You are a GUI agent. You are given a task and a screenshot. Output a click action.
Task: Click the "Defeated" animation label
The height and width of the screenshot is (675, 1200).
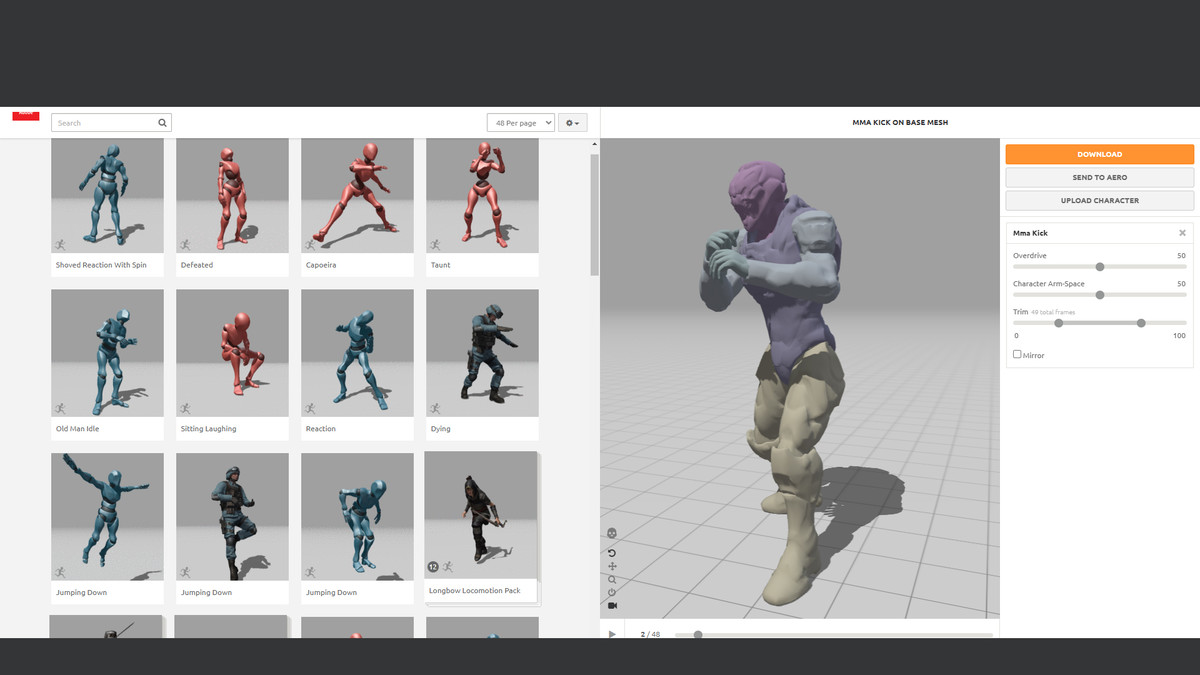(x=197, y=265)
